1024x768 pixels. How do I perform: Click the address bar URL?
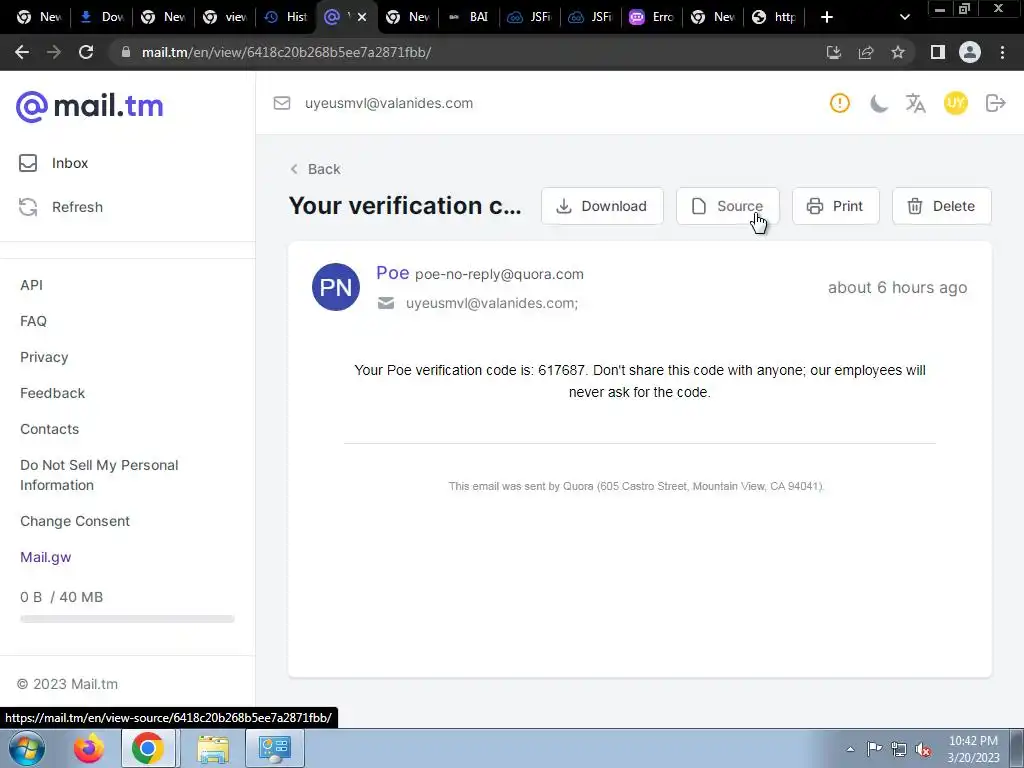click(286, 52)
